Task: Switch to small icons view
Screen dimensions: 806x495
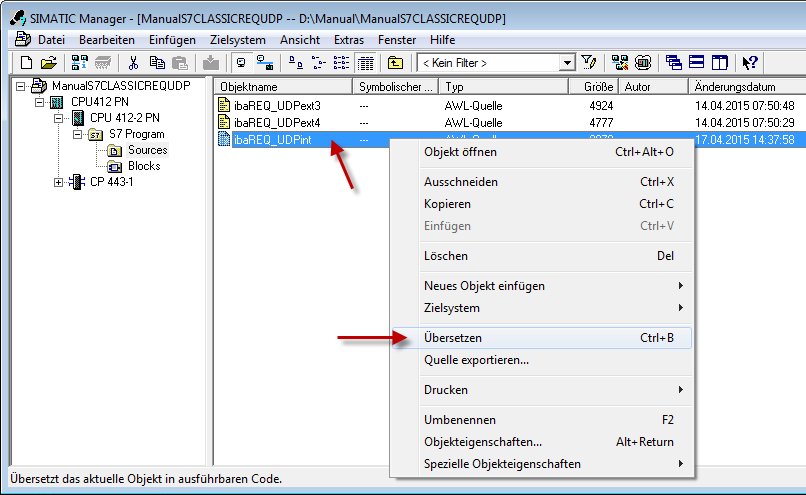Action: 319,63
